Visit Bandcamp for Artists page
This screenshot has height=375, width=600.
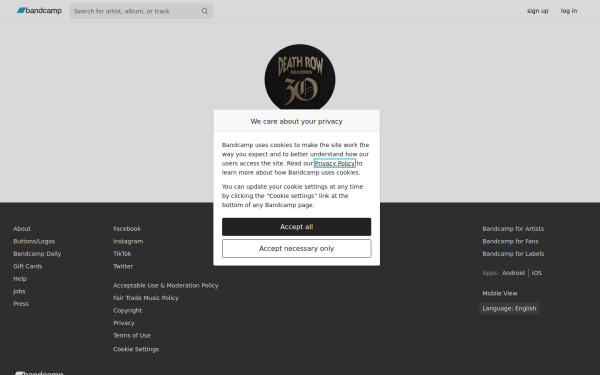pos(513,229)
